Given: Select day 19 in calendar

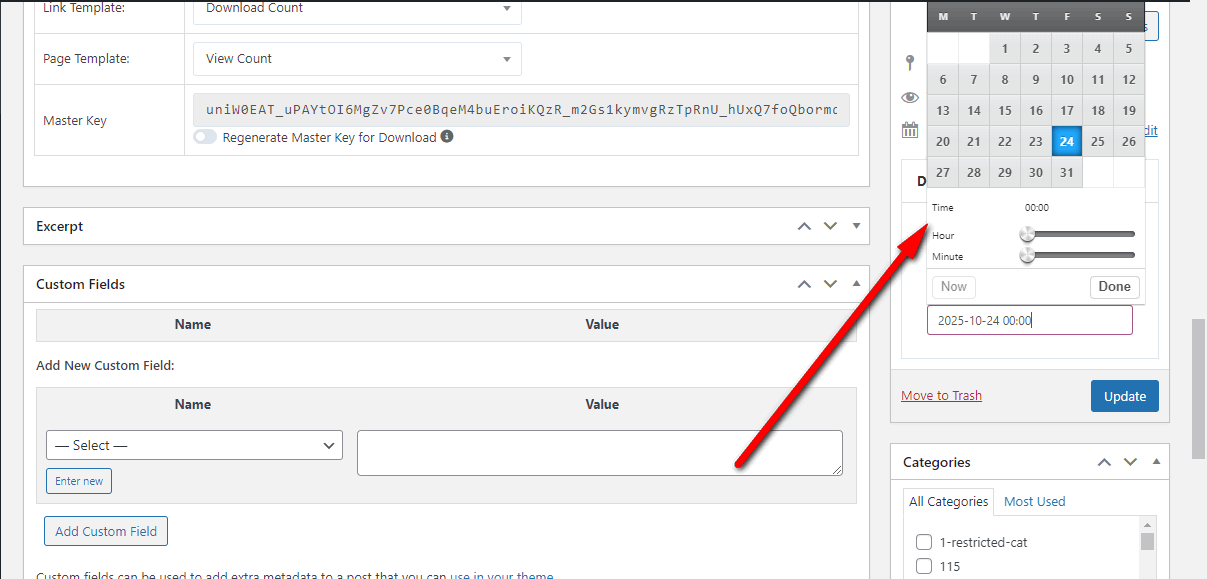Looking at the screenshot, I should click(1129, 111).
